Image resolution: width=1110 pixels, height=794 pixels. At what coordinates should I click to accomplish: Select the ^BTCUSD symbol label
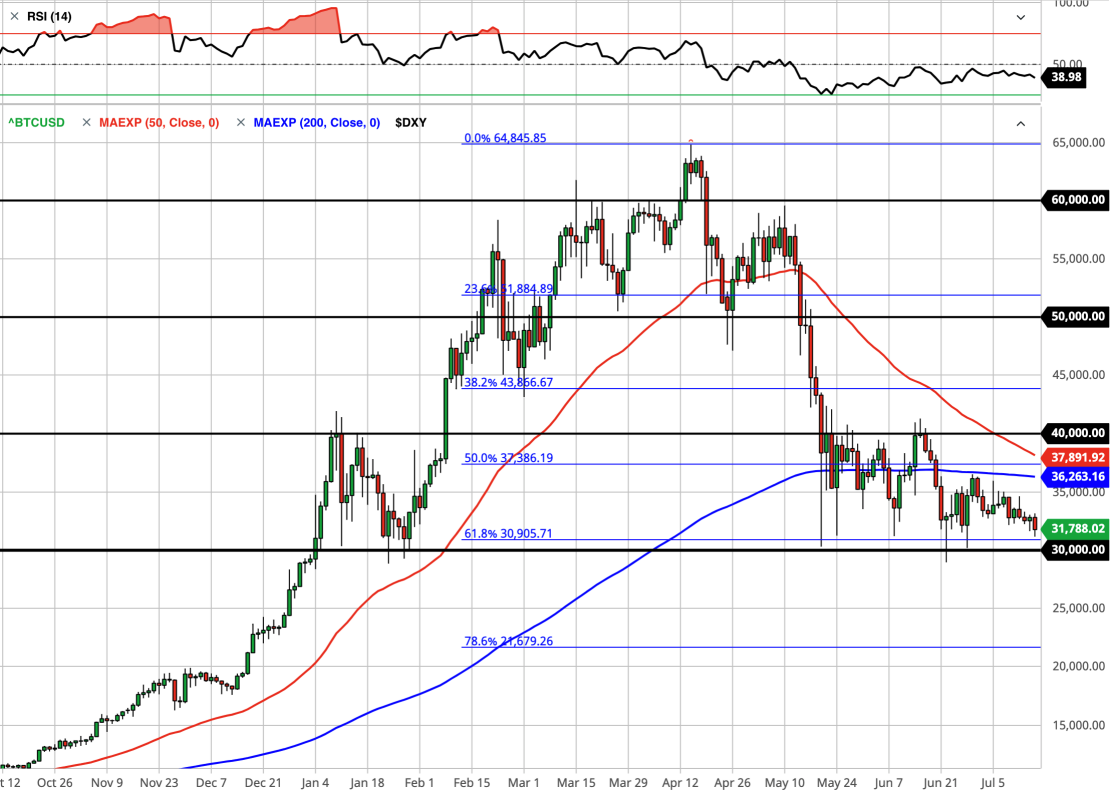[x=36, y=122]
